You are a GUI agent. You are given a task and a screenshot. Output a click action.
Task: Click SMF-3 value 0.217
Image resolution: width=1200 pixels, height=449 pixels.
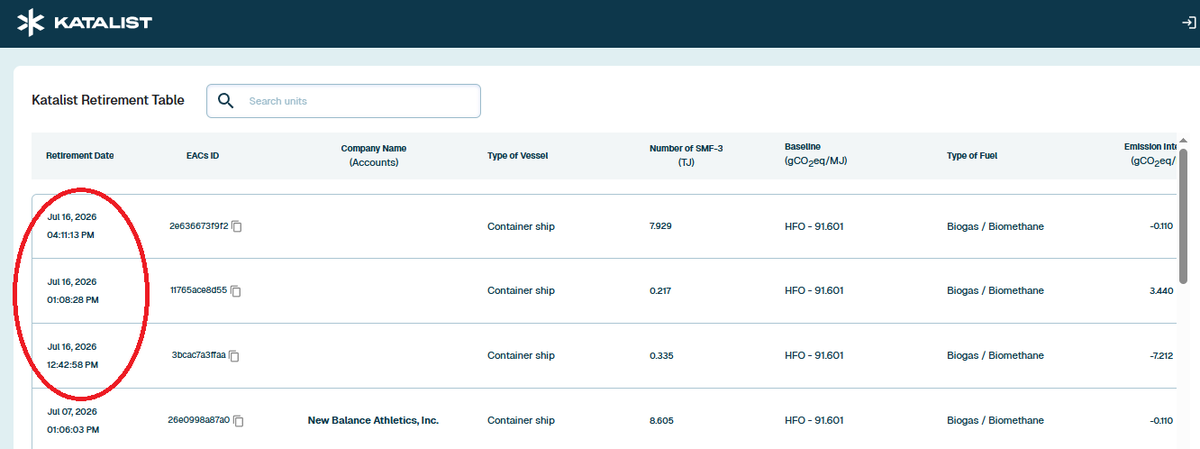(x=660, y=291)
